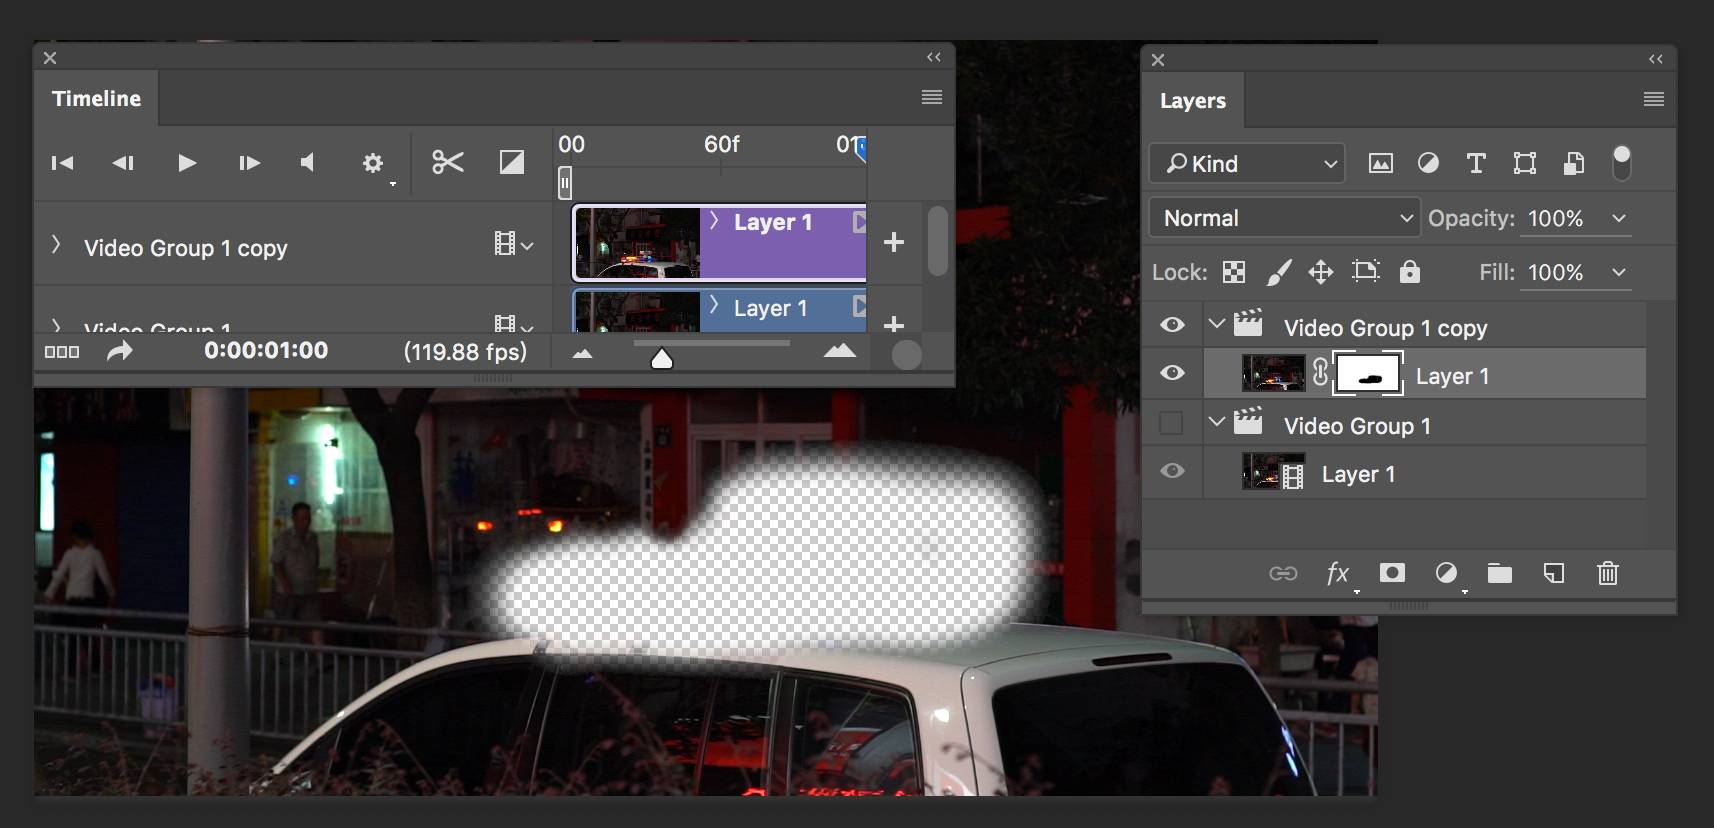Show the Video Group 1 group visibility
The width and height of the screenshot is (1714, 828).
coord(1171,423)
